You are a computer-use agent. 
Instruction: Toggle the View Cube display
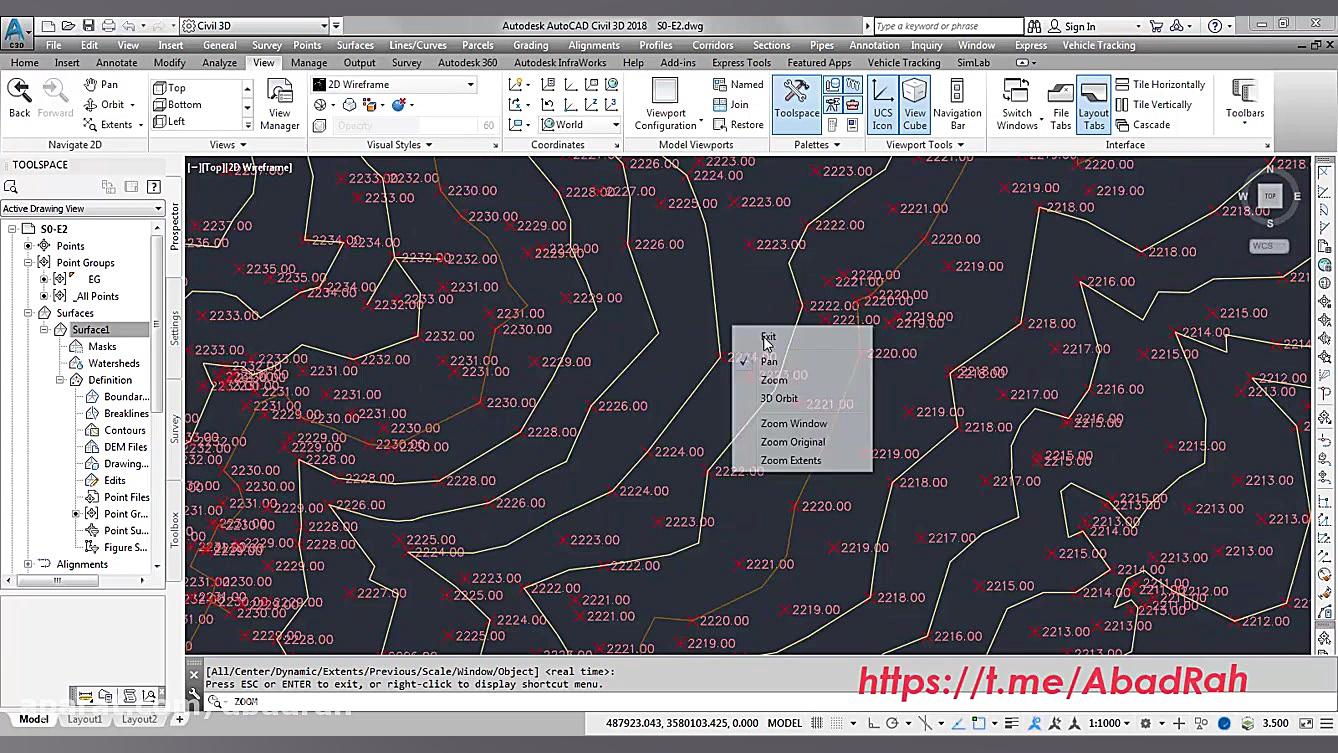coord(915,104)
